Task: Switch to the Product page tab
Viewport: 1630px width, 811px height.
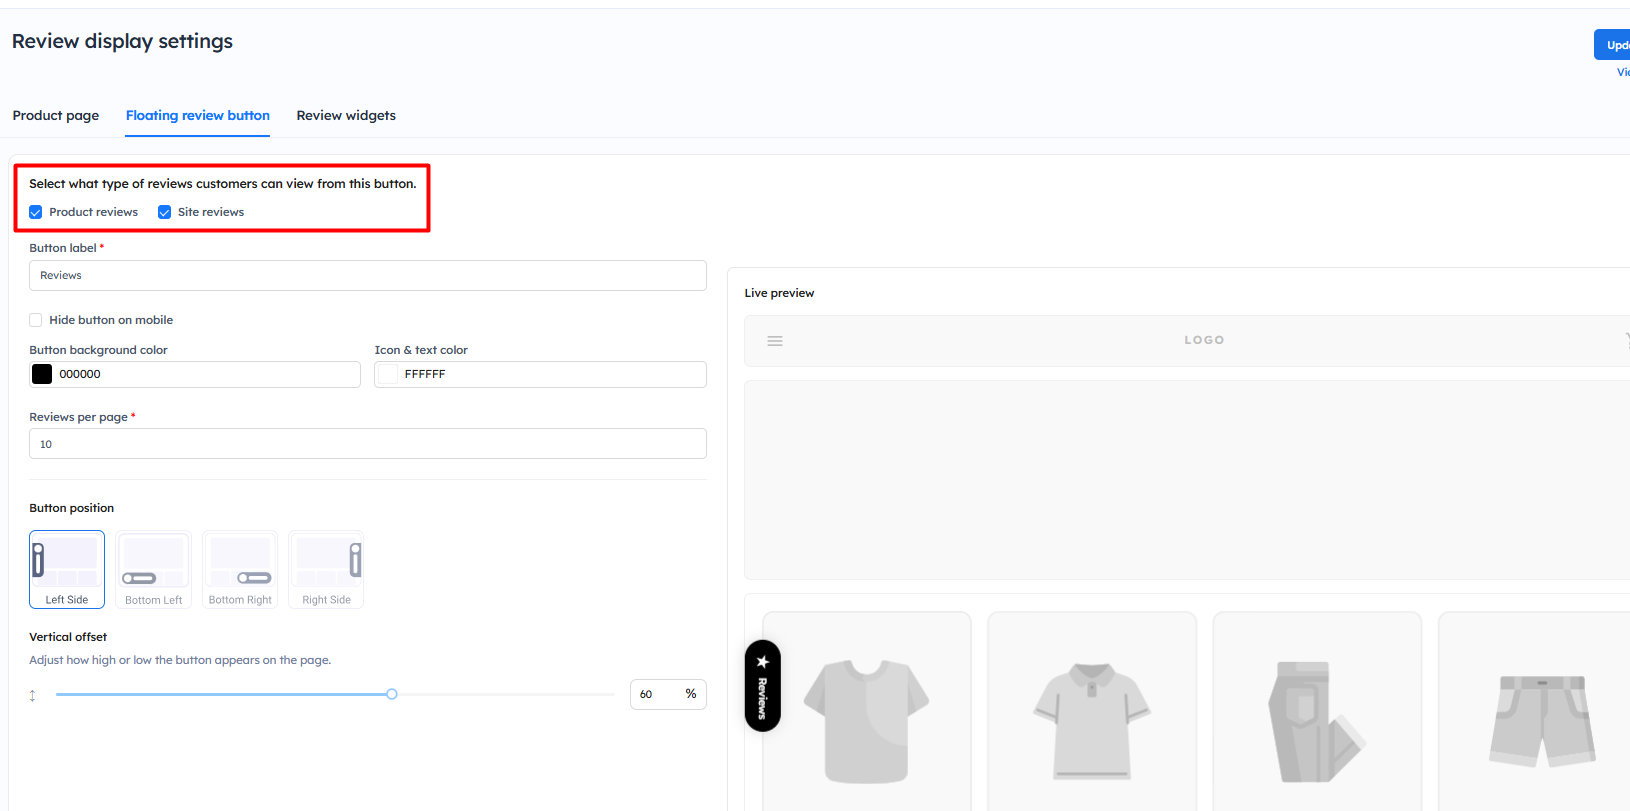Action: 56,116
